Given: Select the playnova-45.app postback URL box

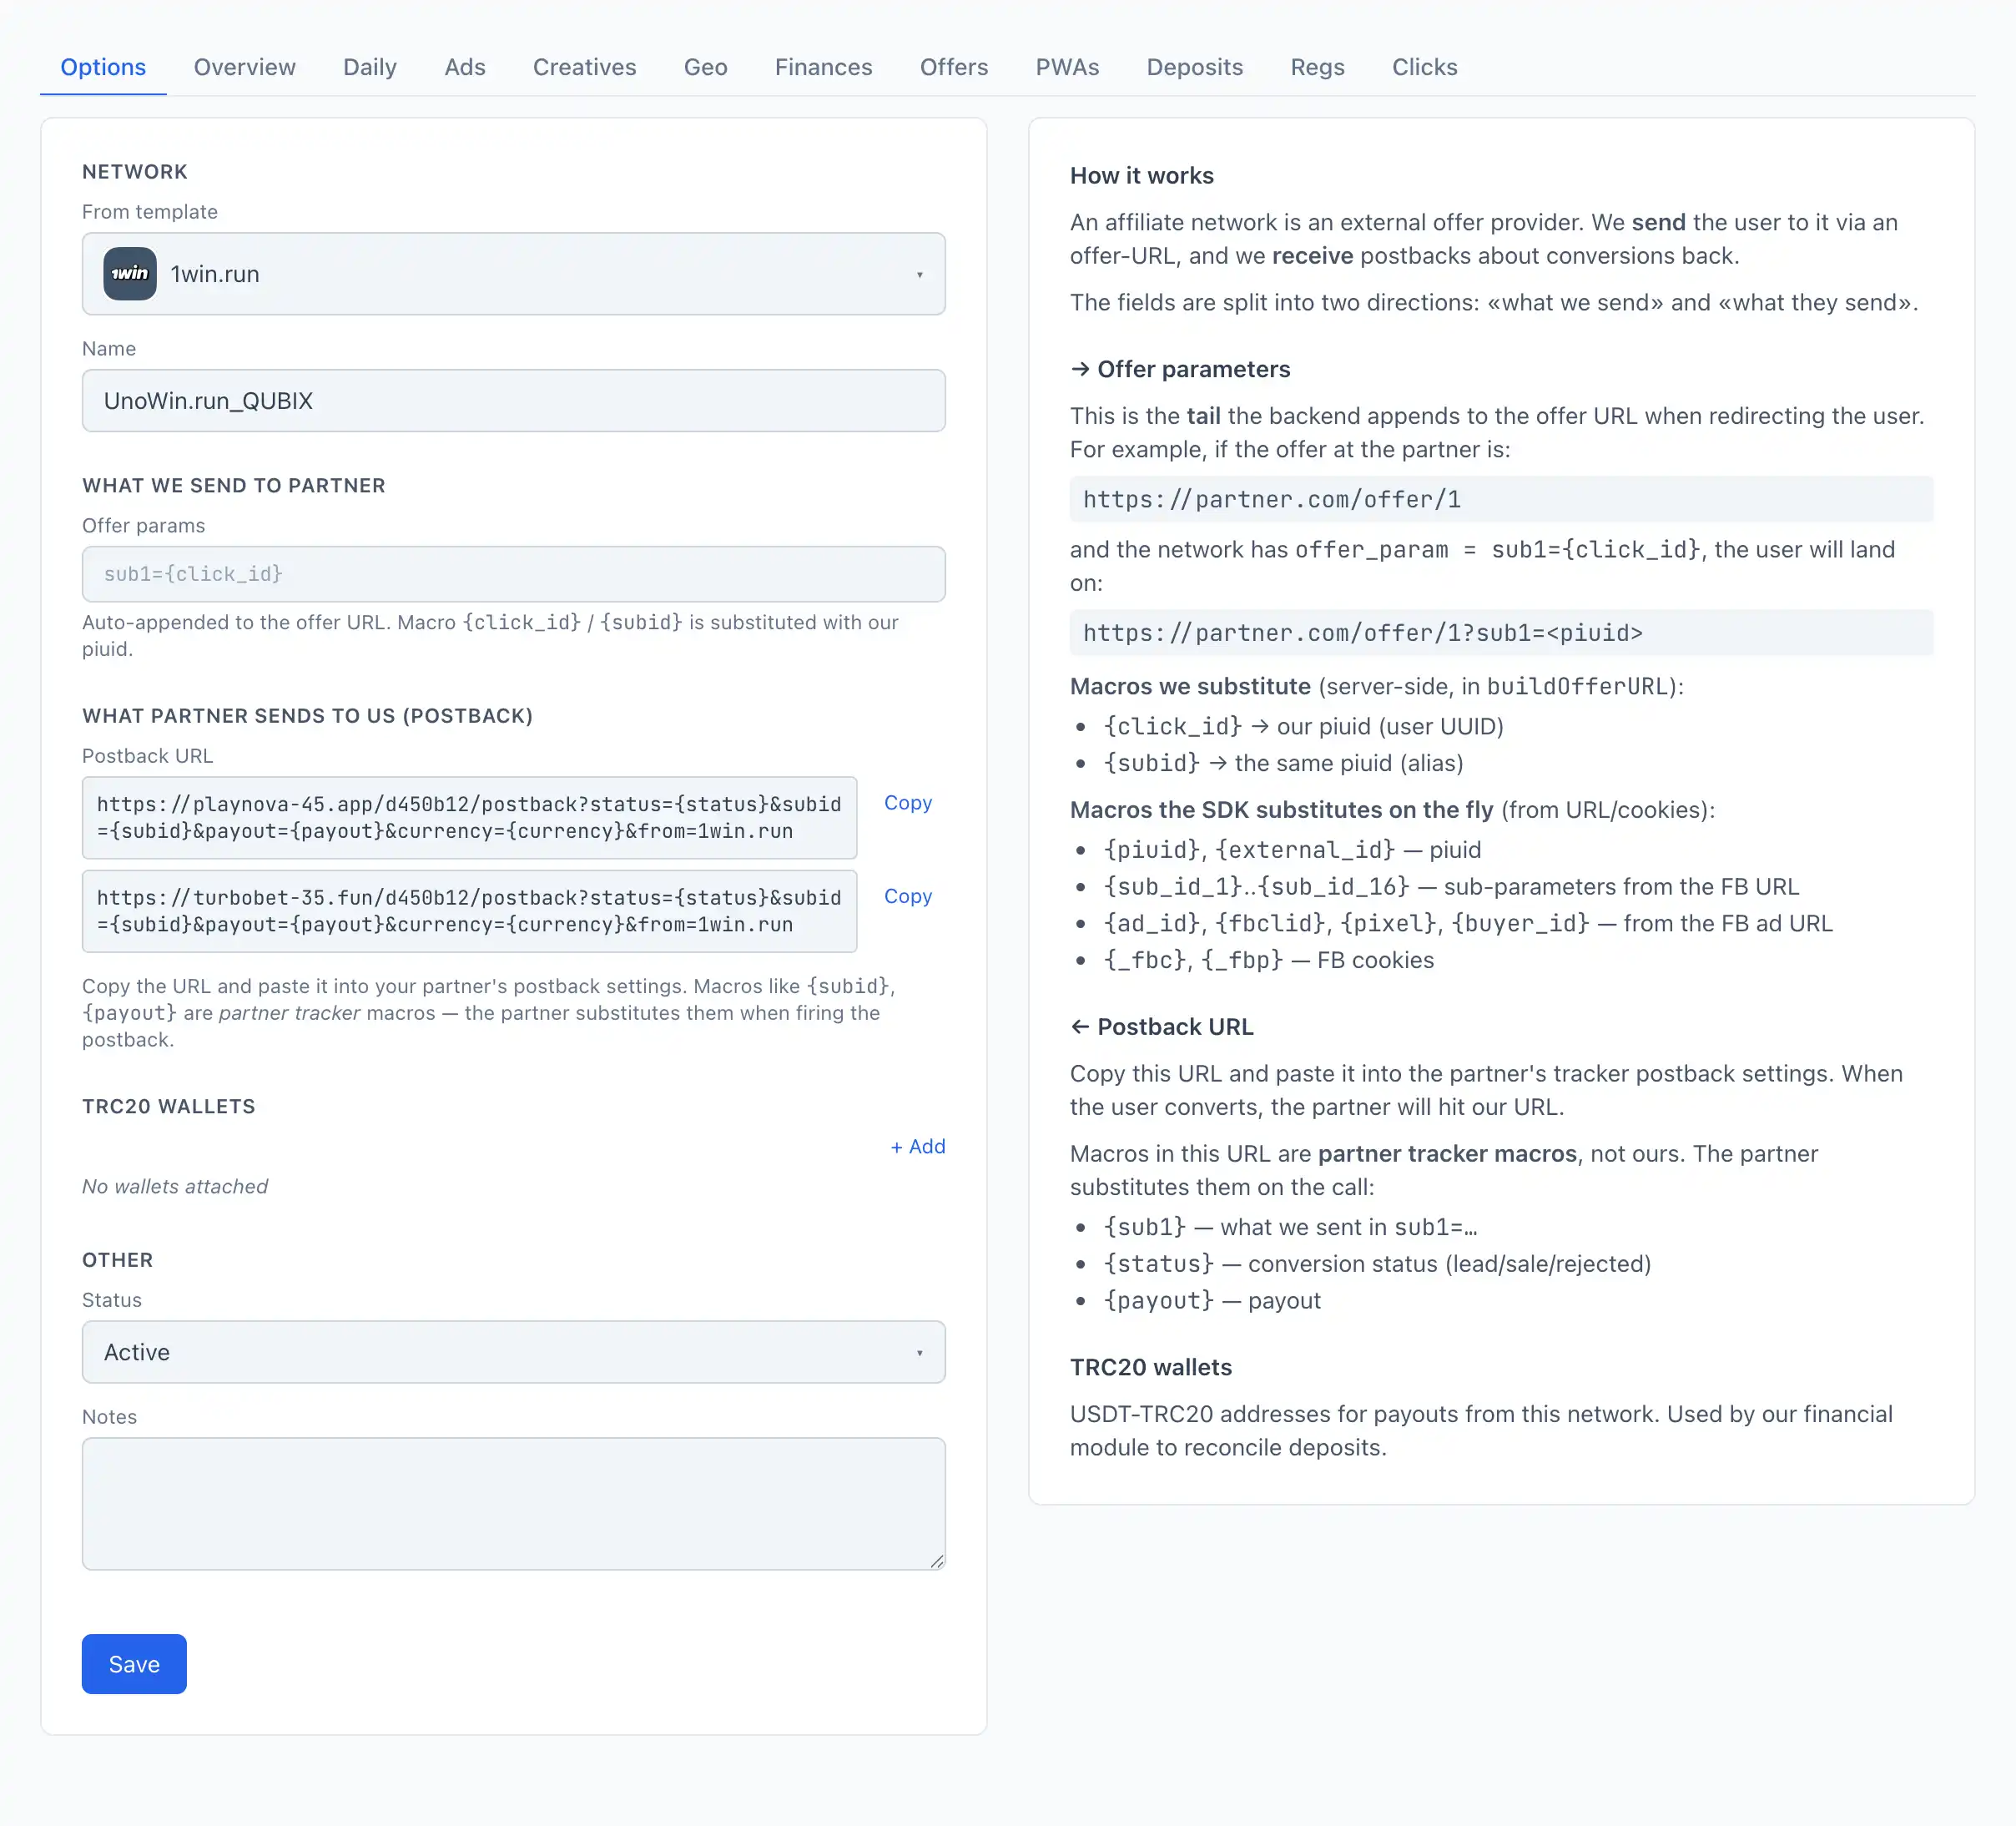Looking at the screenshot, I should pyautogui.click(x=469, y=818).
